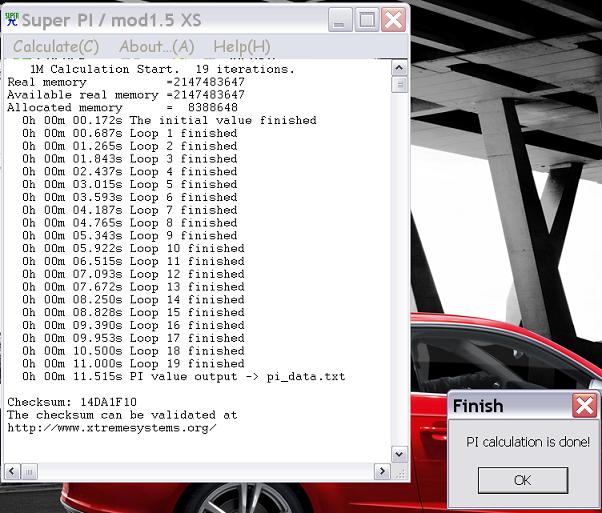The width and height of the screenshot is (602, 513).
Task: Click the 'Loop 2 finished' line
Action: pyautogui.click(x=129, y=146)
